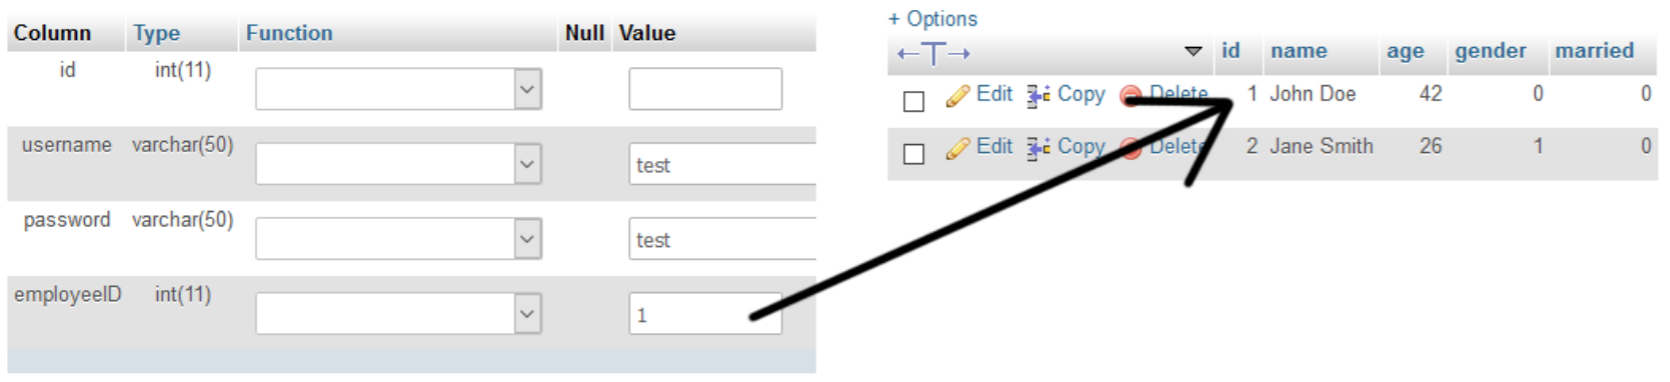Click the pencil Edit icon for John Doe
This screenshot has width=1670, height=382.
click(958, 96)
